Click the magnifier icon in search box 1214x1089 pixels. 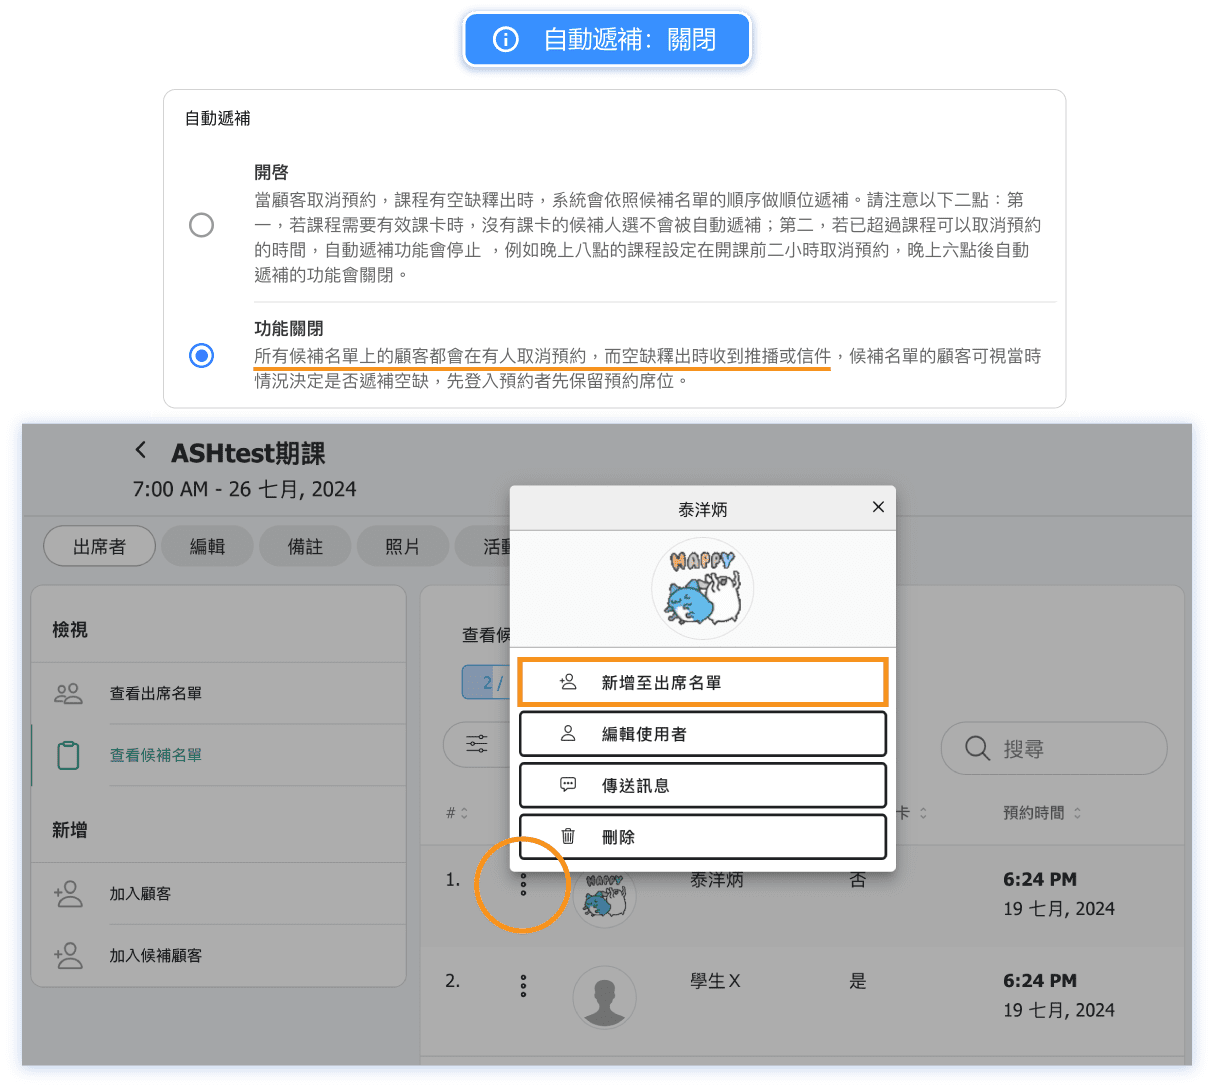tap(977, 748)
